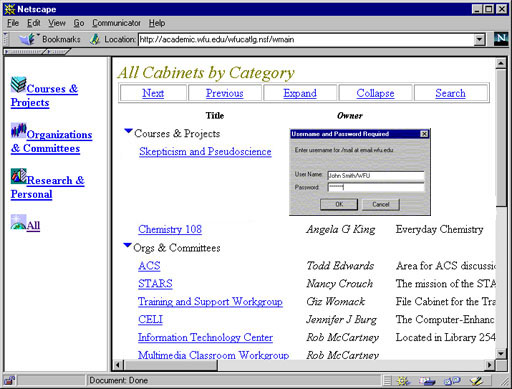Click the horizontal scrollbar thumb

(170, 365)
